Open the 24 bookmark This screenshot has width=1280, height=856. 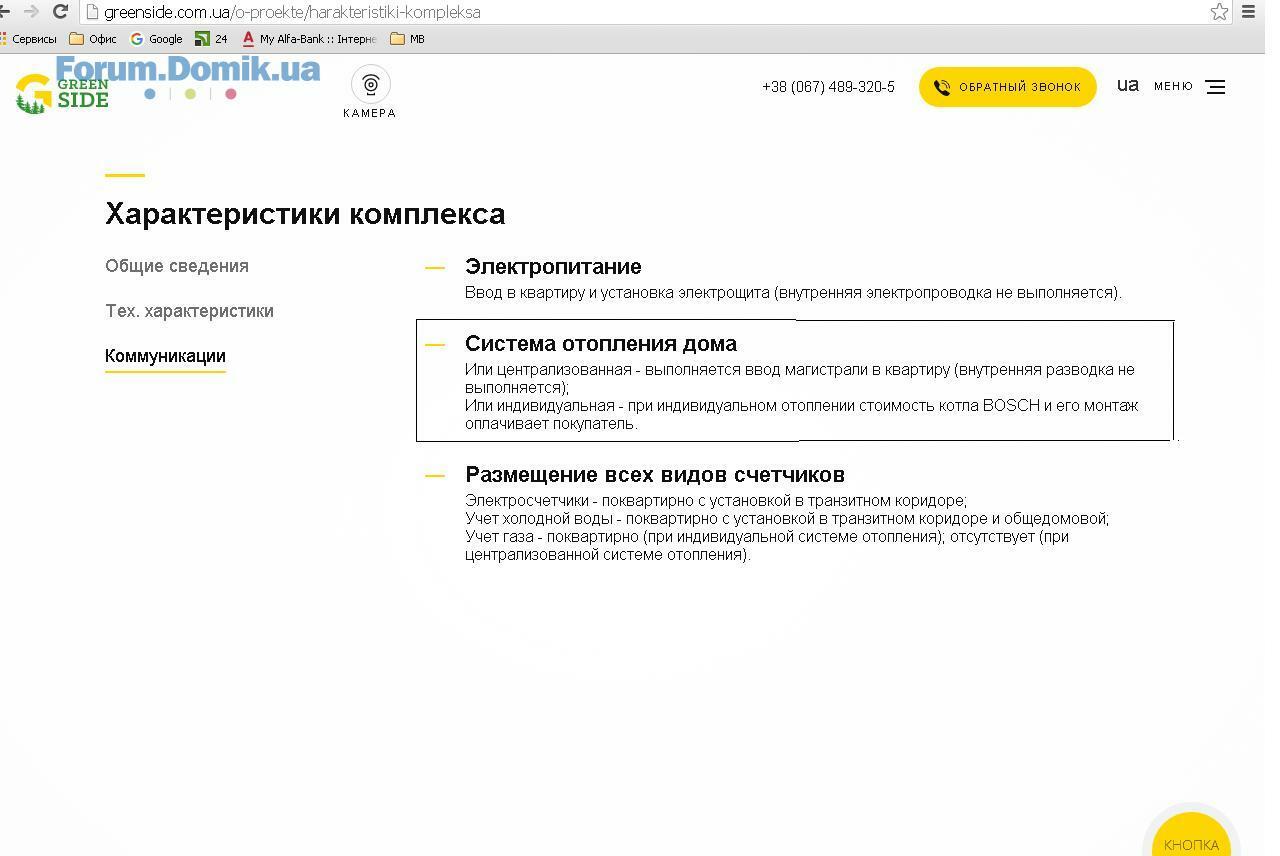211,39
